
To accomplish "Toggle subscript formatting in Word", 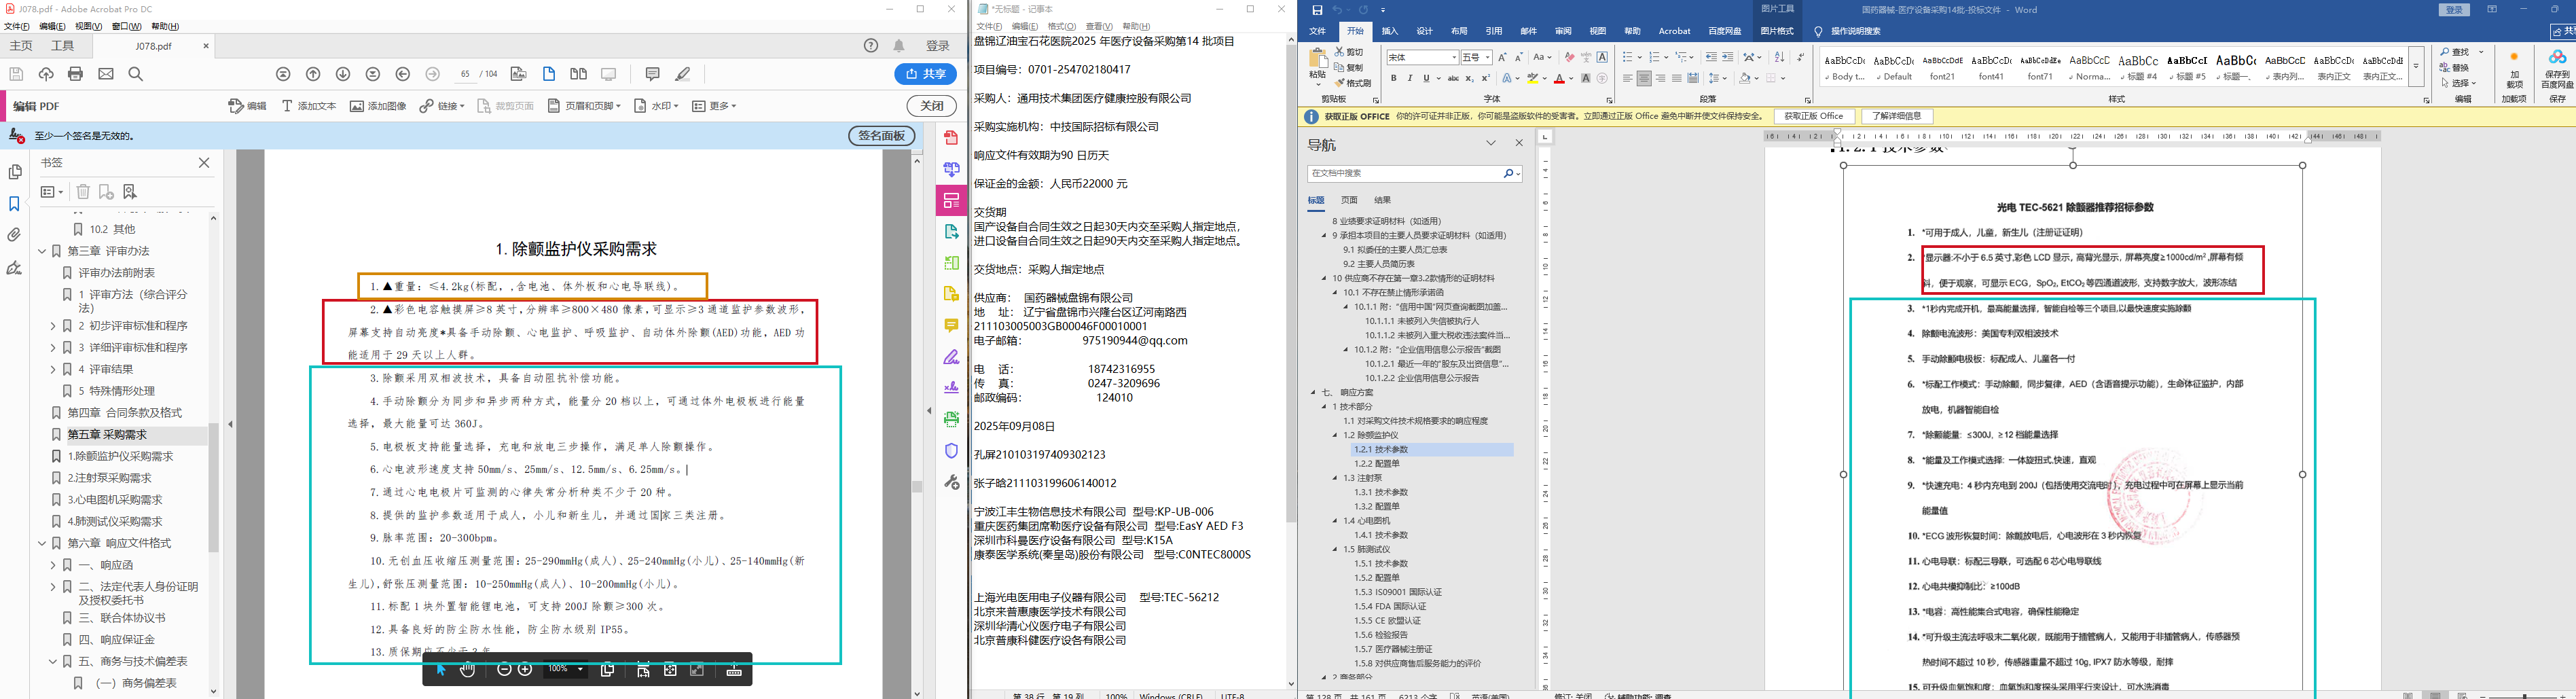I will [x=1469, y=78].
